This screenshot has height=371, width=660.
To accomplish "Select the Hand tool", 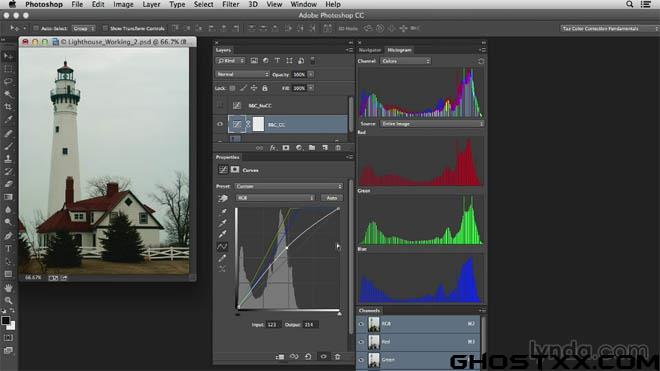I will tap(8, 288).
